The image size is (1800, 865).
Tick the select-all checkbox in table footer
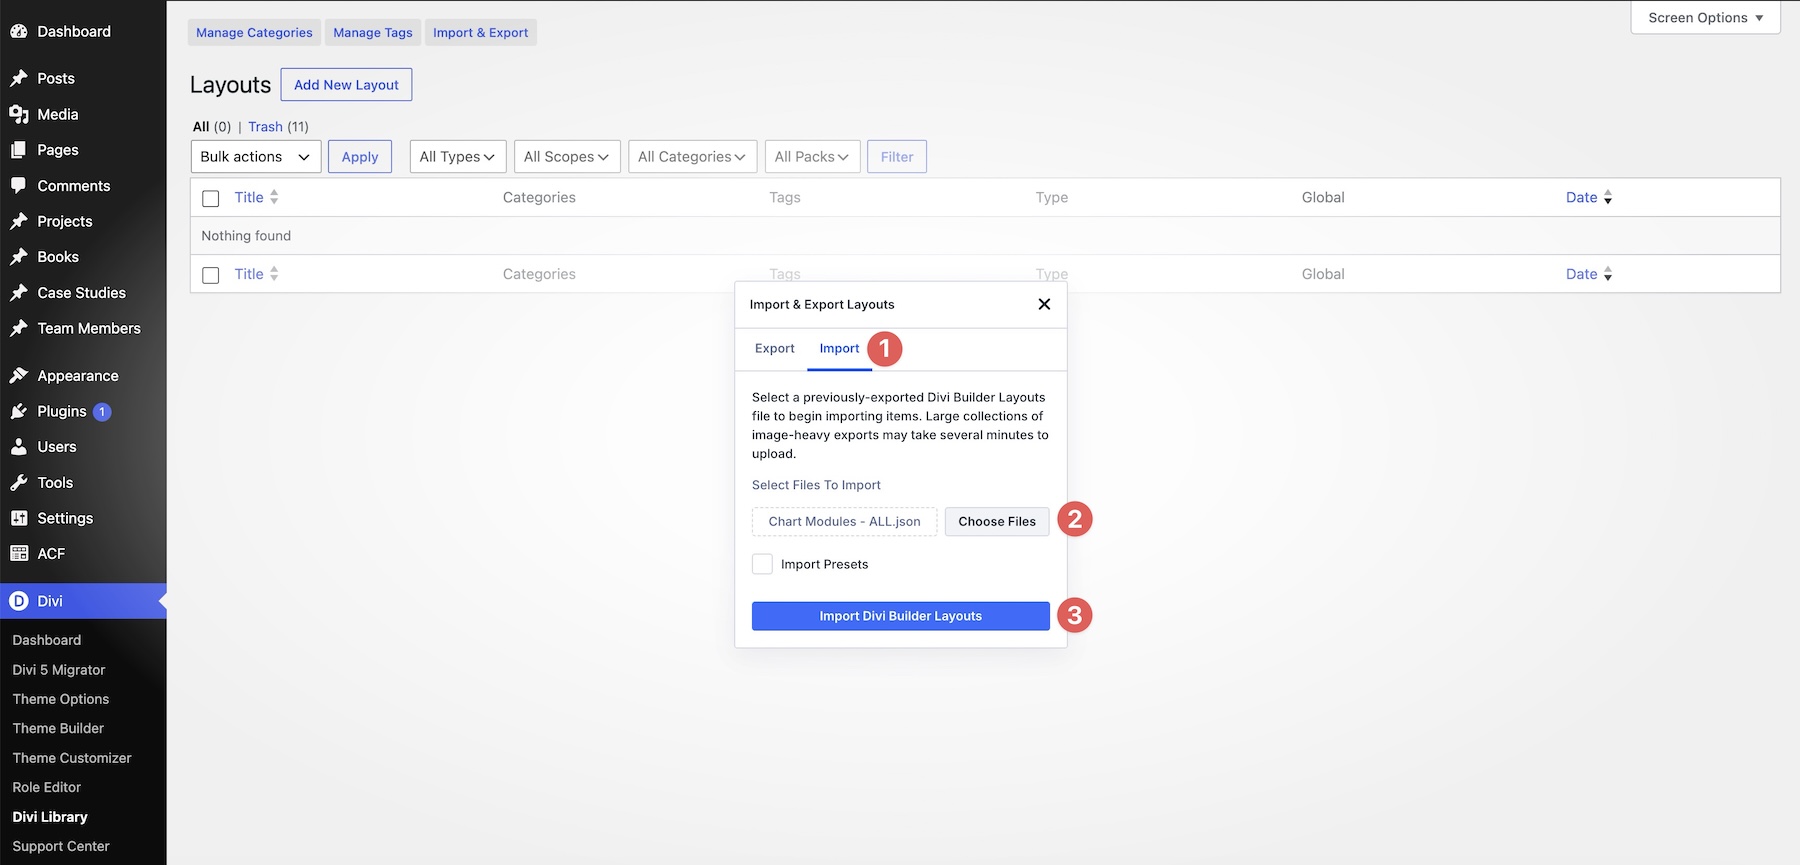[x=210, y=275]
